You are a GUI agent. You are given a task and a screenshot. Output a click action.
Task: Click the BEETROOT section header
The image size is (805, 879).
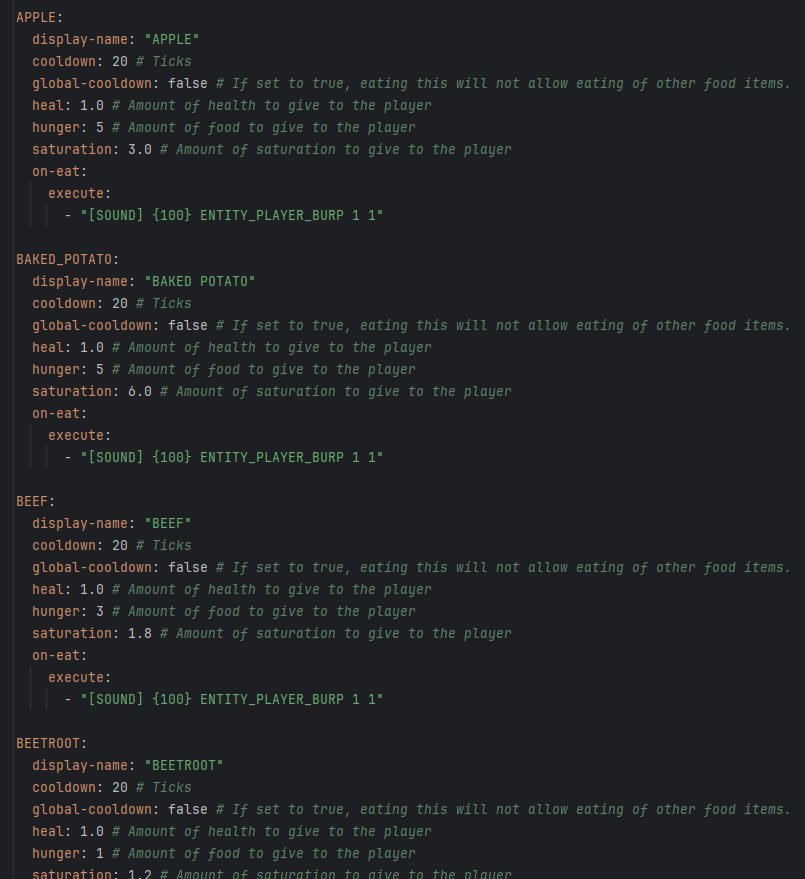(x=48, y=743)
